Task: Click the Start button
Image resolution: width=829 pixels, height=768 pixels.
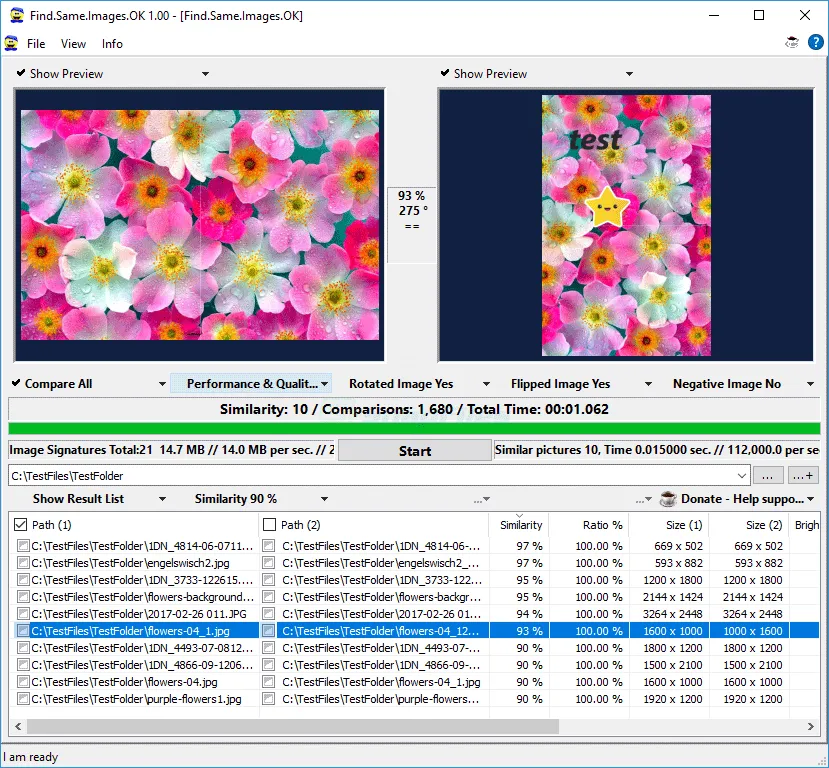Action: (x=415, y=451)
